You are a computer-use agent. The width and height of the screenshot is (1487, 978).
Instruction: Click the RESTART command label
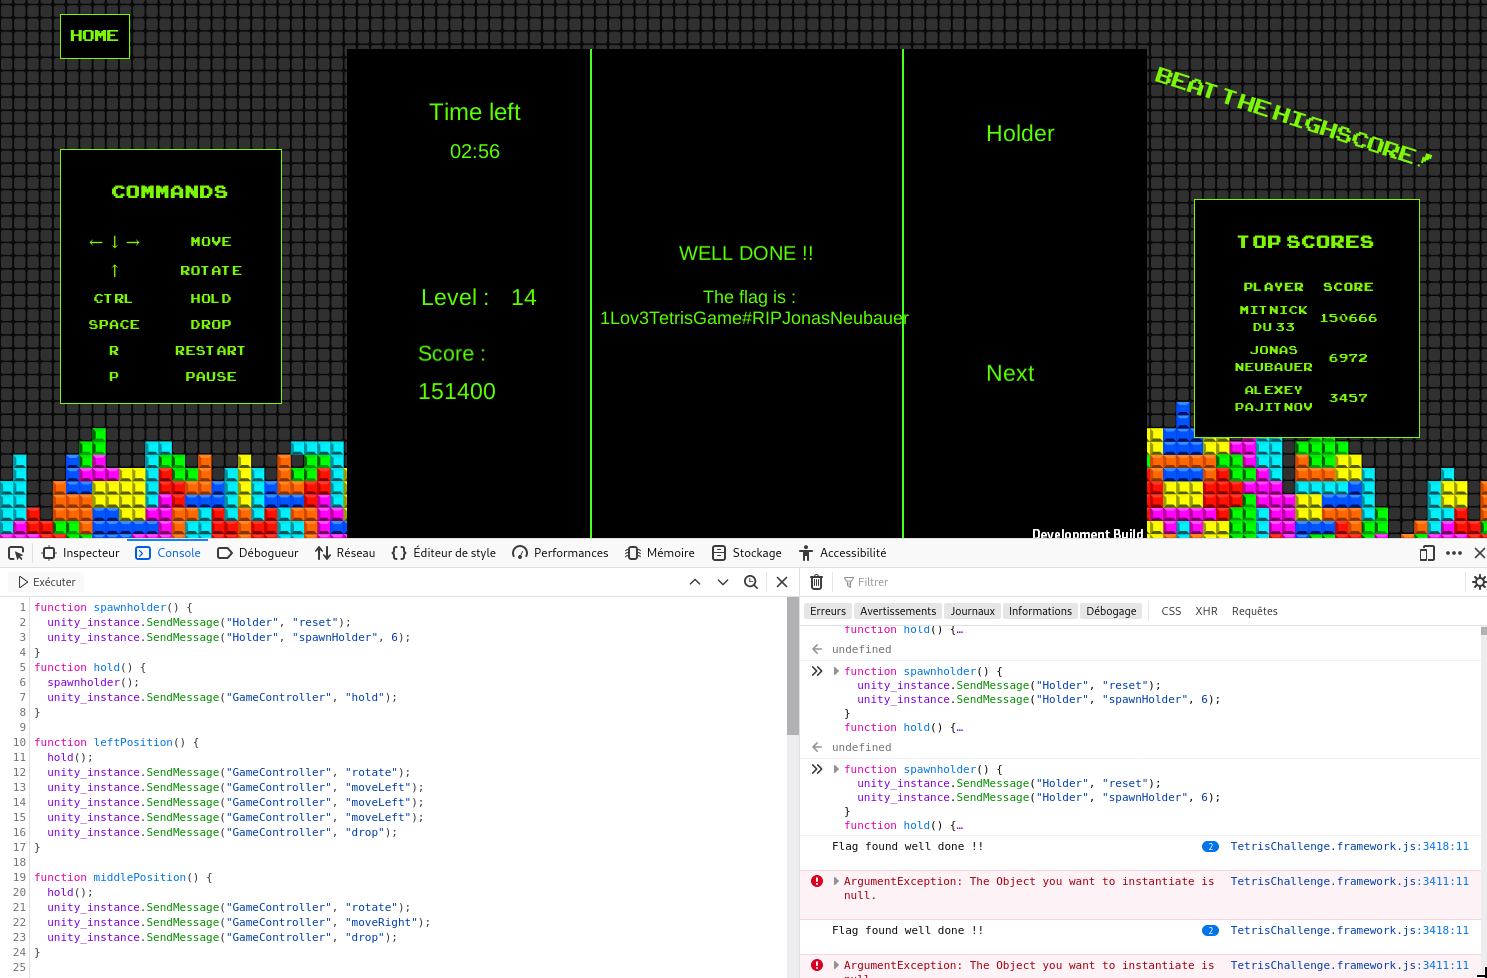click(x=210, y=351)
